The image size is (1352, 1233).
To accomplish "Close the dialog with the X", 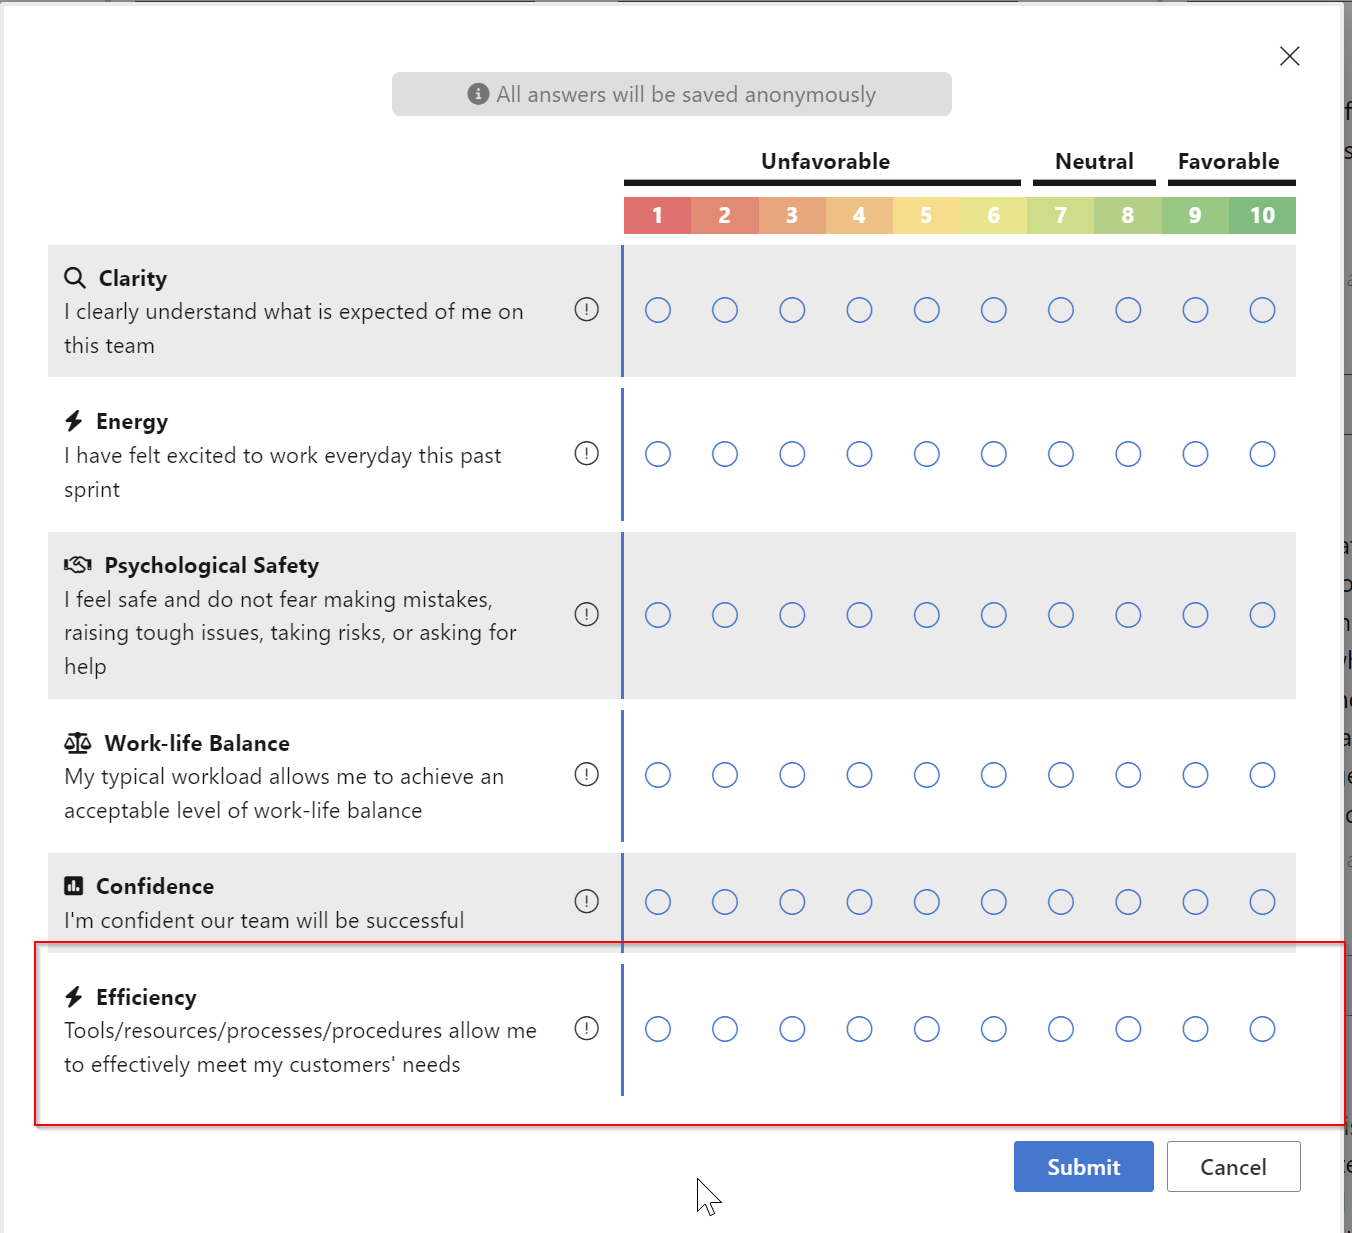I will (1289, 56).
